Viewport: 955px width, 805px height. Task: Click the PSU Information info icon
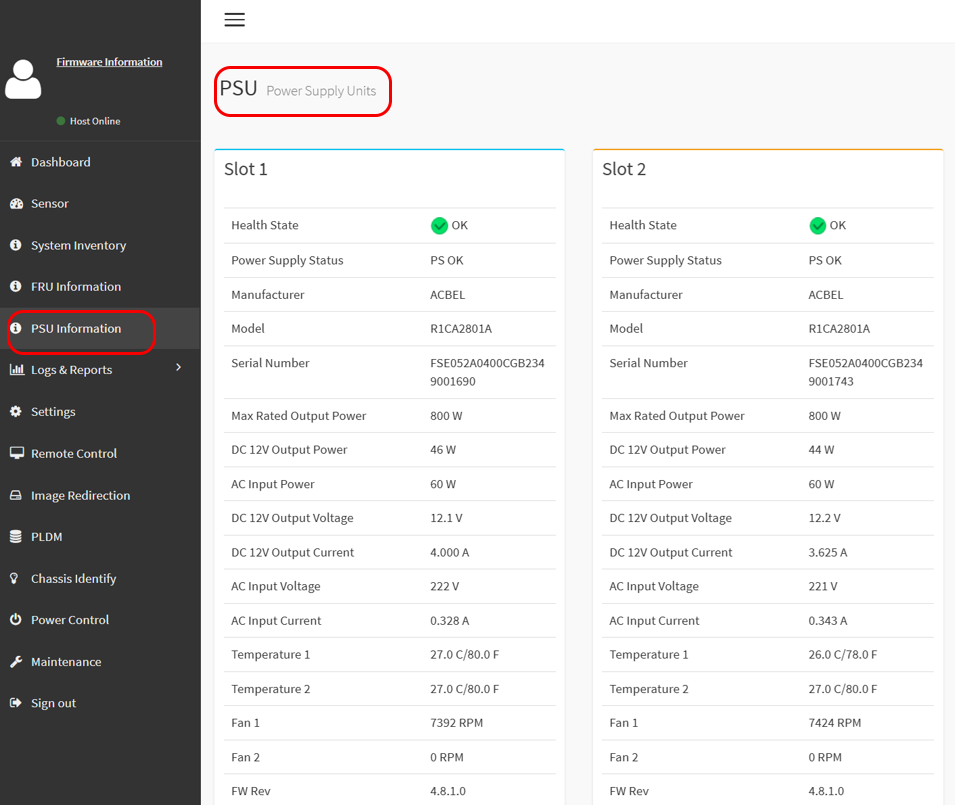pyautogui.click(x=16, y=328)
